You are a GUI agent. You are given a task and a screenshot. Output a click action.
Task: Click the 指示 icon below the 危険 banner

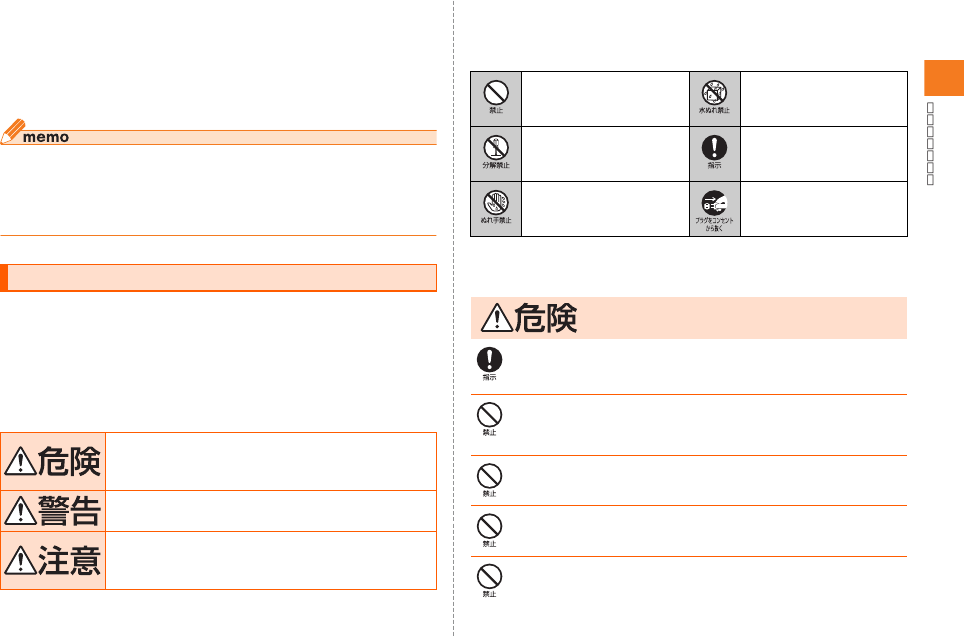pyautogui.click(x=489, y=364)
